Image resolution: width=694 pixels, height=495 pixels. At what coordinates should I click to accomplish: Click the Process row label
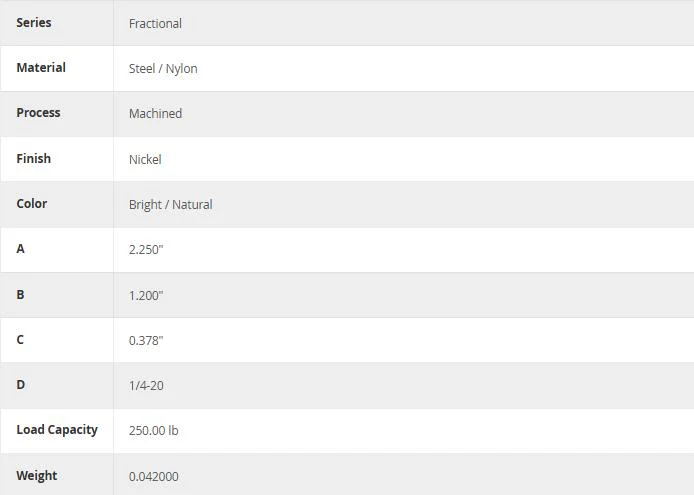(39, 113)
